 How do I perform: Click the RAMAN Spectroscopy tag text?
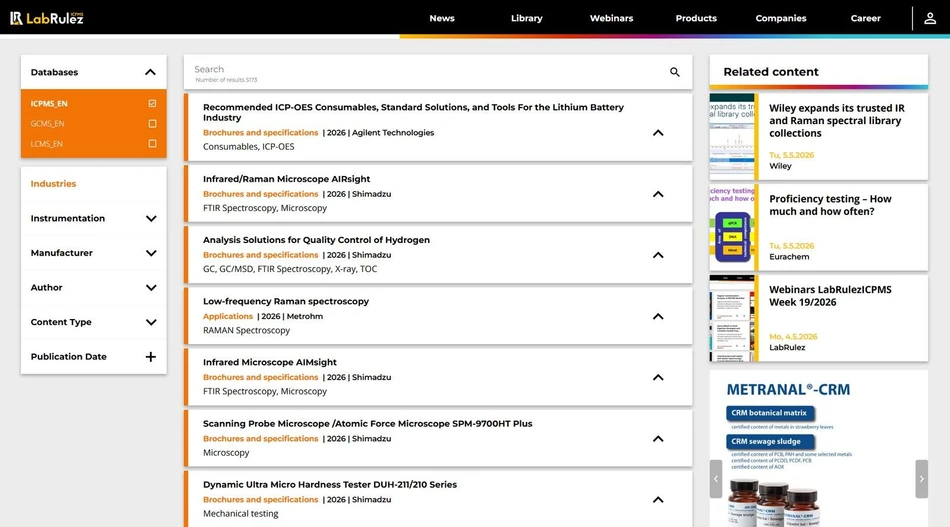247,330
